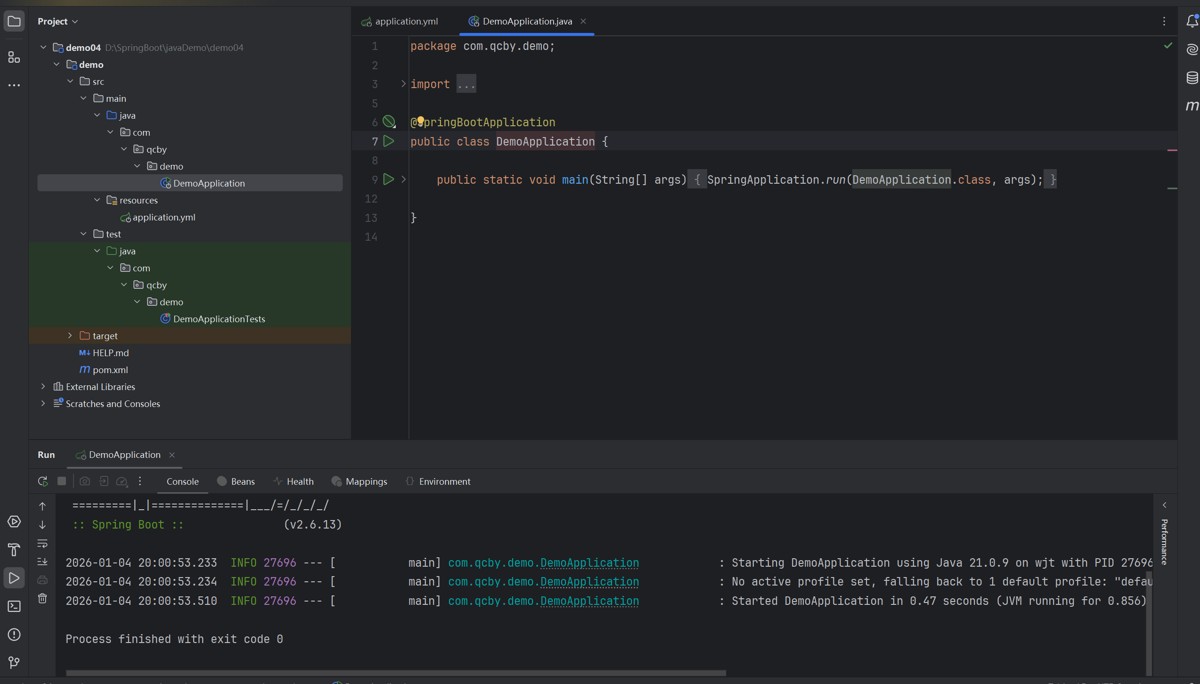1200x684 pixels.
Task: Toggle soft-wrap in the console
Action: (42, 543)
